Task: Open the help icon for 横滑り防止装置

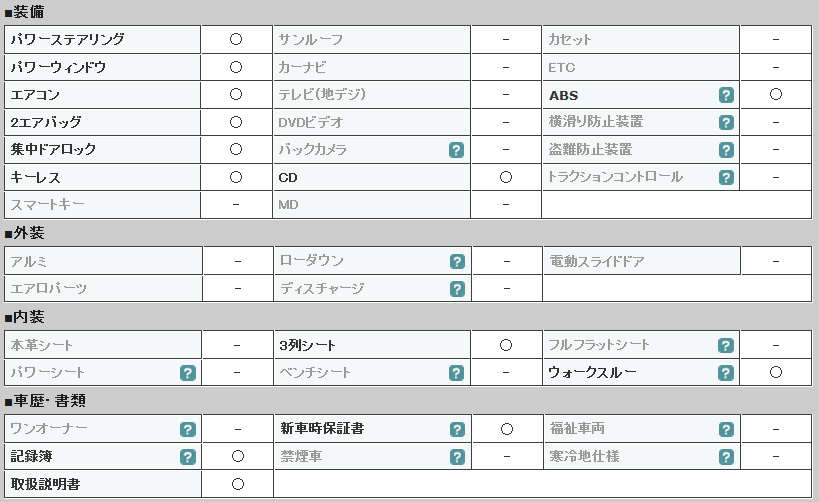Action: [726, 123]
